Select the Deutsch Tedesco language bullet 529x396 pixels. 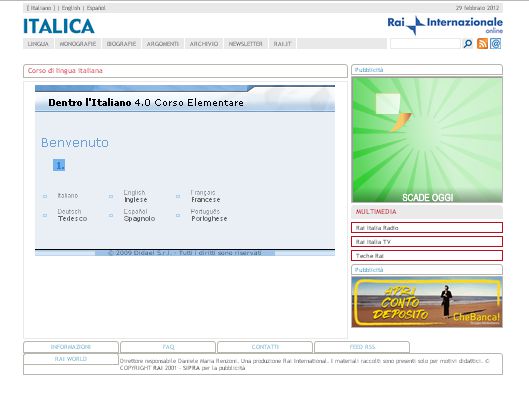pos(45,215)
